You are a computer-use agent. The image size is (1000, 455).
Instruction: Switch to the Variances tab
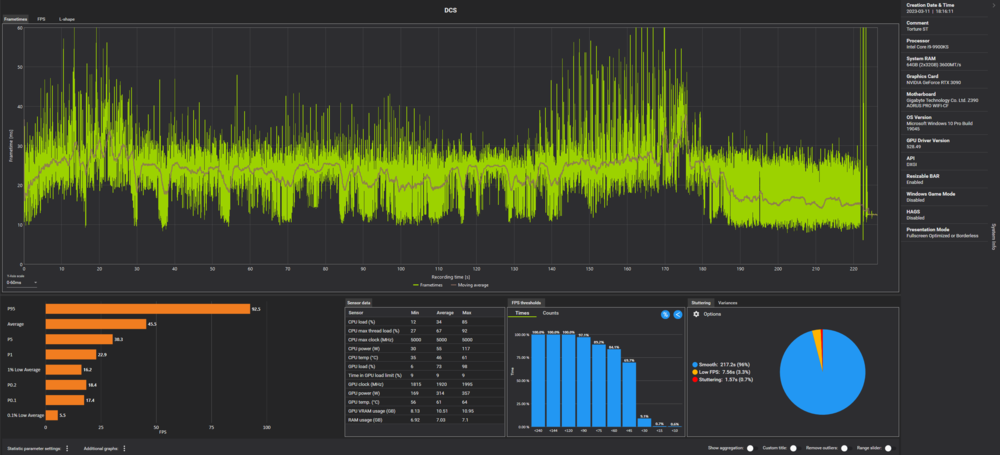coord(727,301)
